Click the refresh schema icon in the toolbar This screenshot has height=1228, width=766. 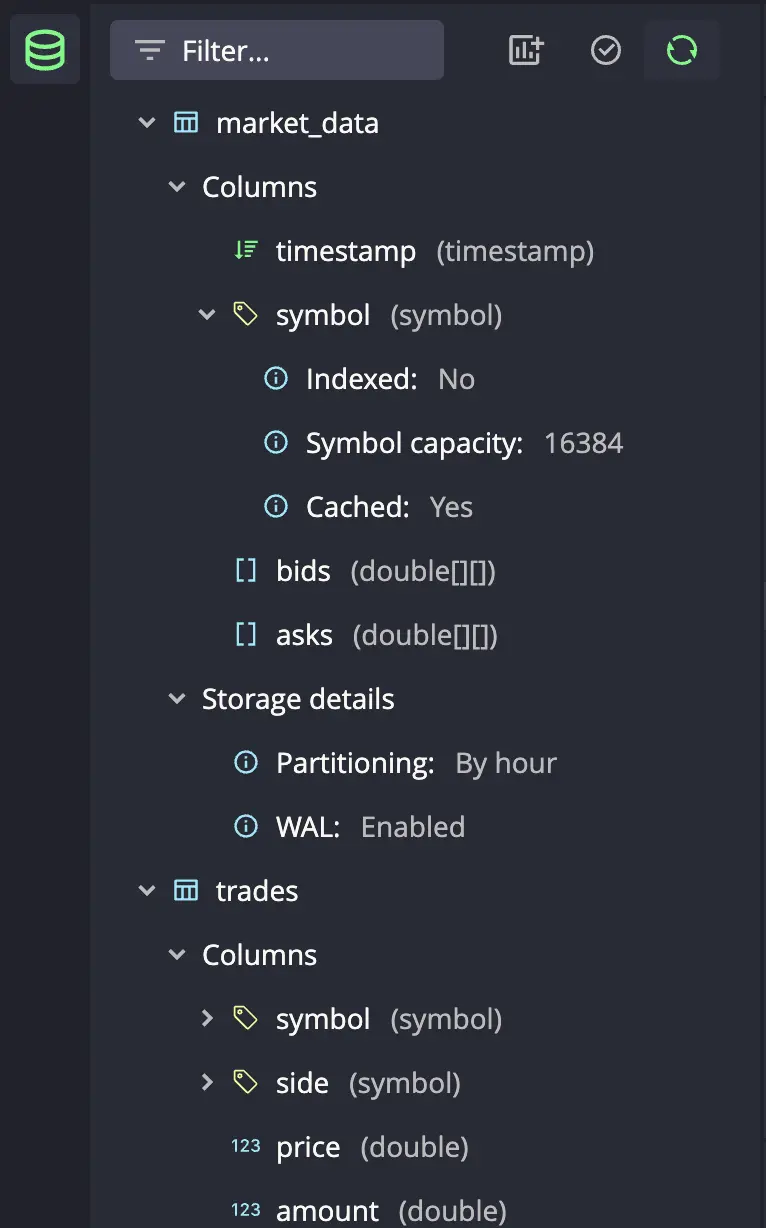pyautogui.click(x=681, y=49)
